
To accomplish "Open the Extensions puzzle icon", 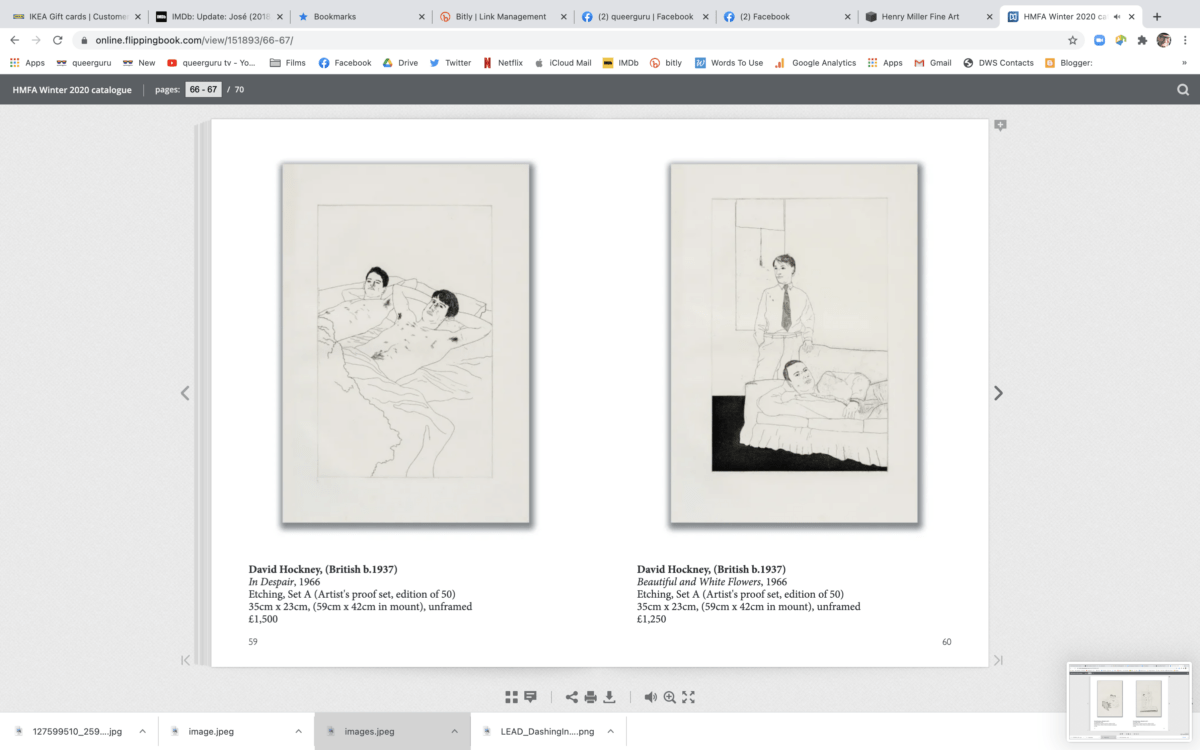I will [1142, 40].
